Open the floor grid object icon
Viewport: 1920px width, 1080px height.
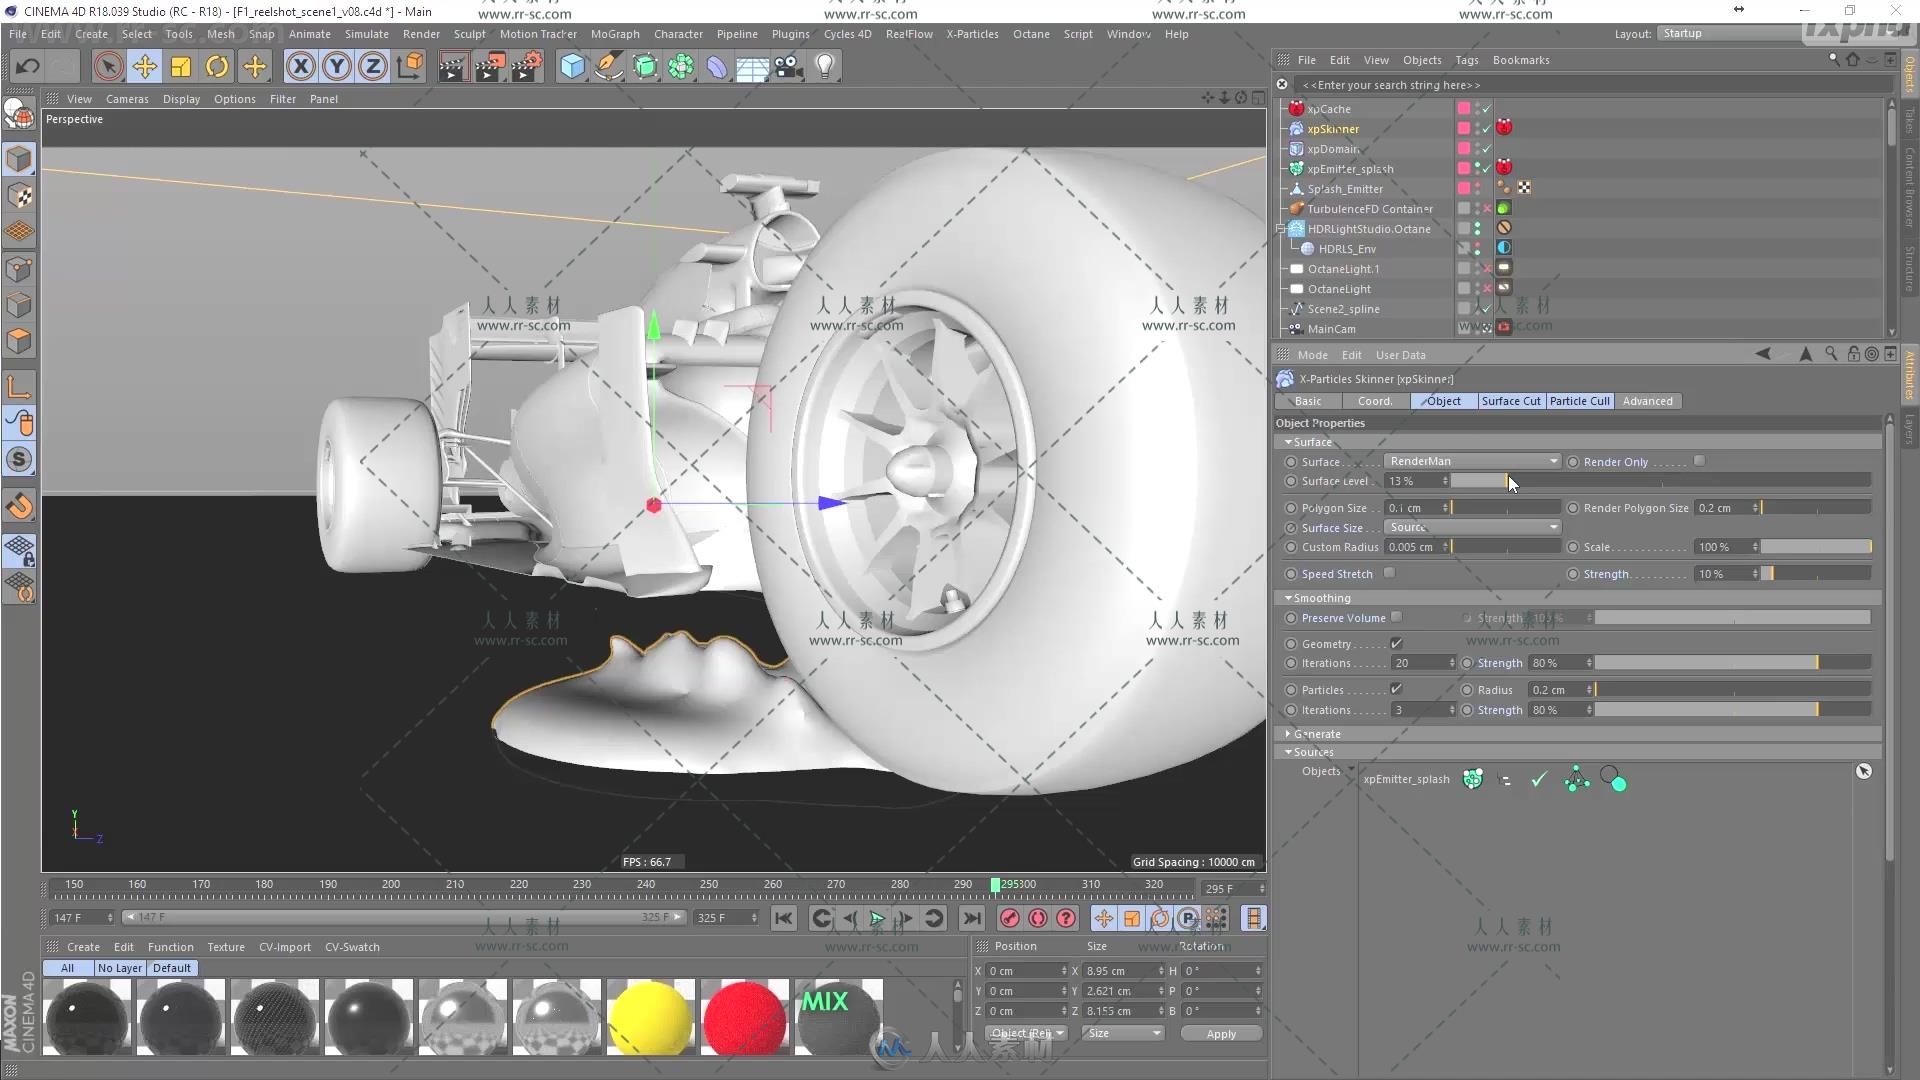coord(752,67)
